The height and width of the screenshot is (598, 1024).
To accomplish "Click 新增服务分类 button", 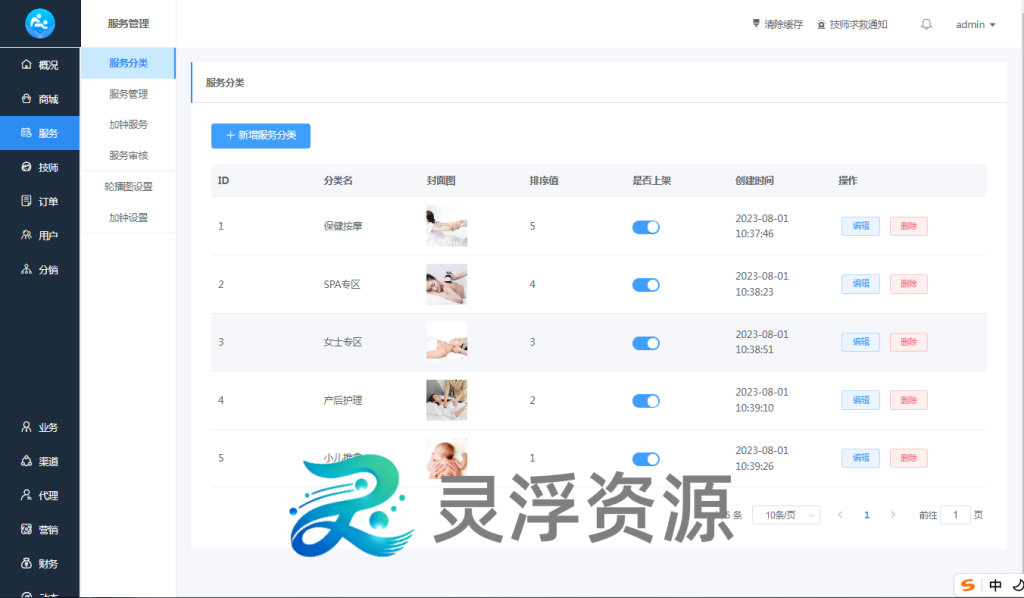I will coord(261,136).
